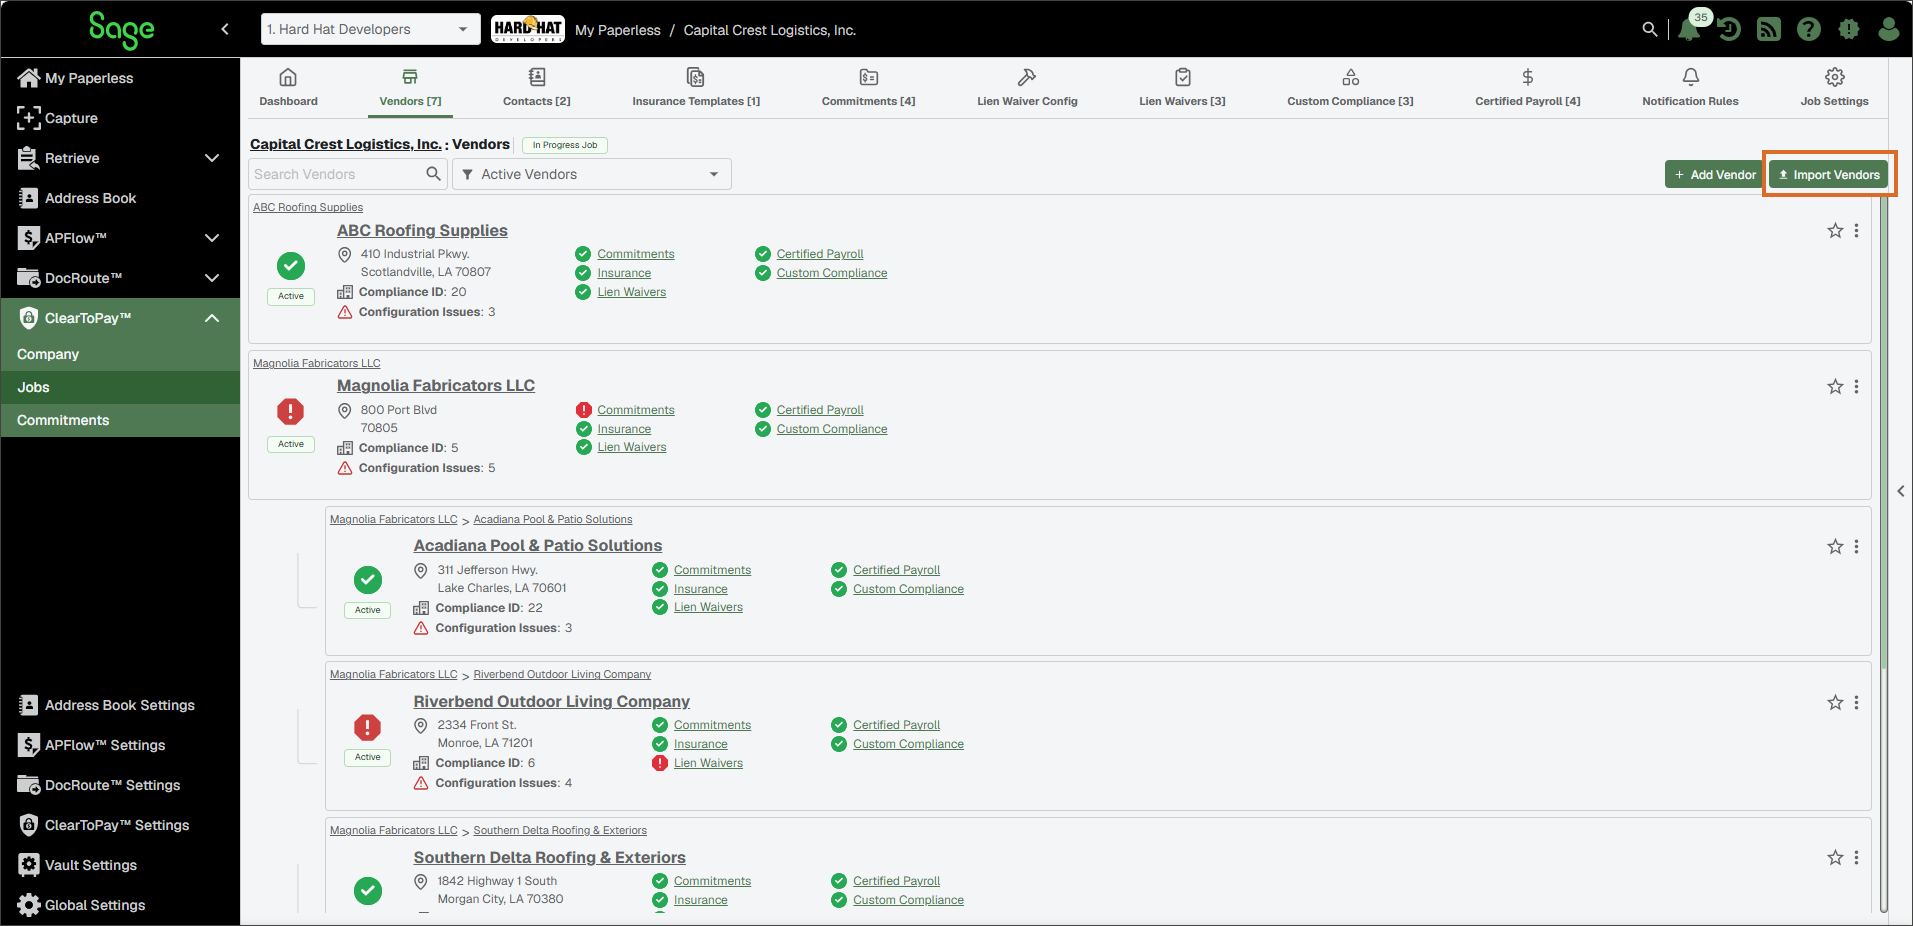The height and width of the screenshot is (926, 1913).
Task: Select Jobs under ClearToPay
Action: (120, 387)
